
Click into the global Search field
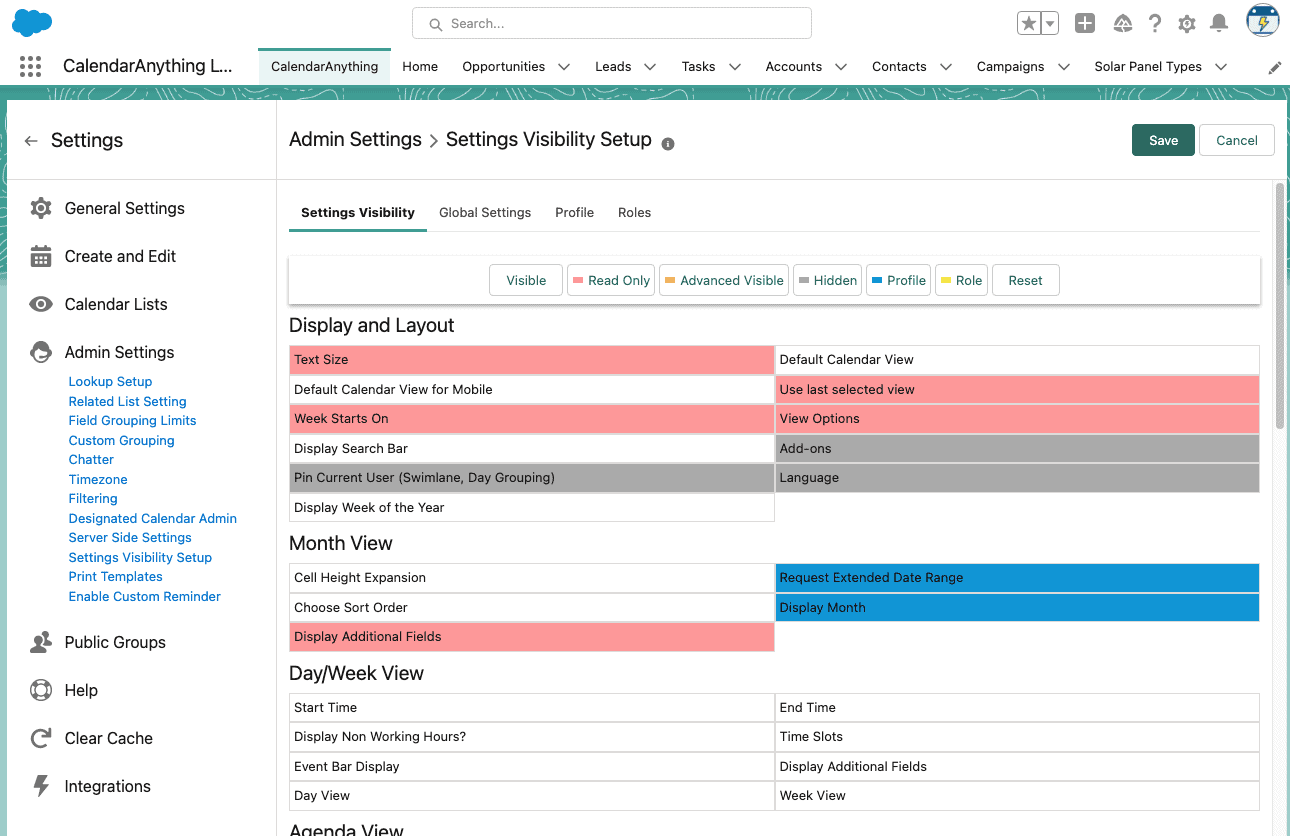[x=612, y=23]
